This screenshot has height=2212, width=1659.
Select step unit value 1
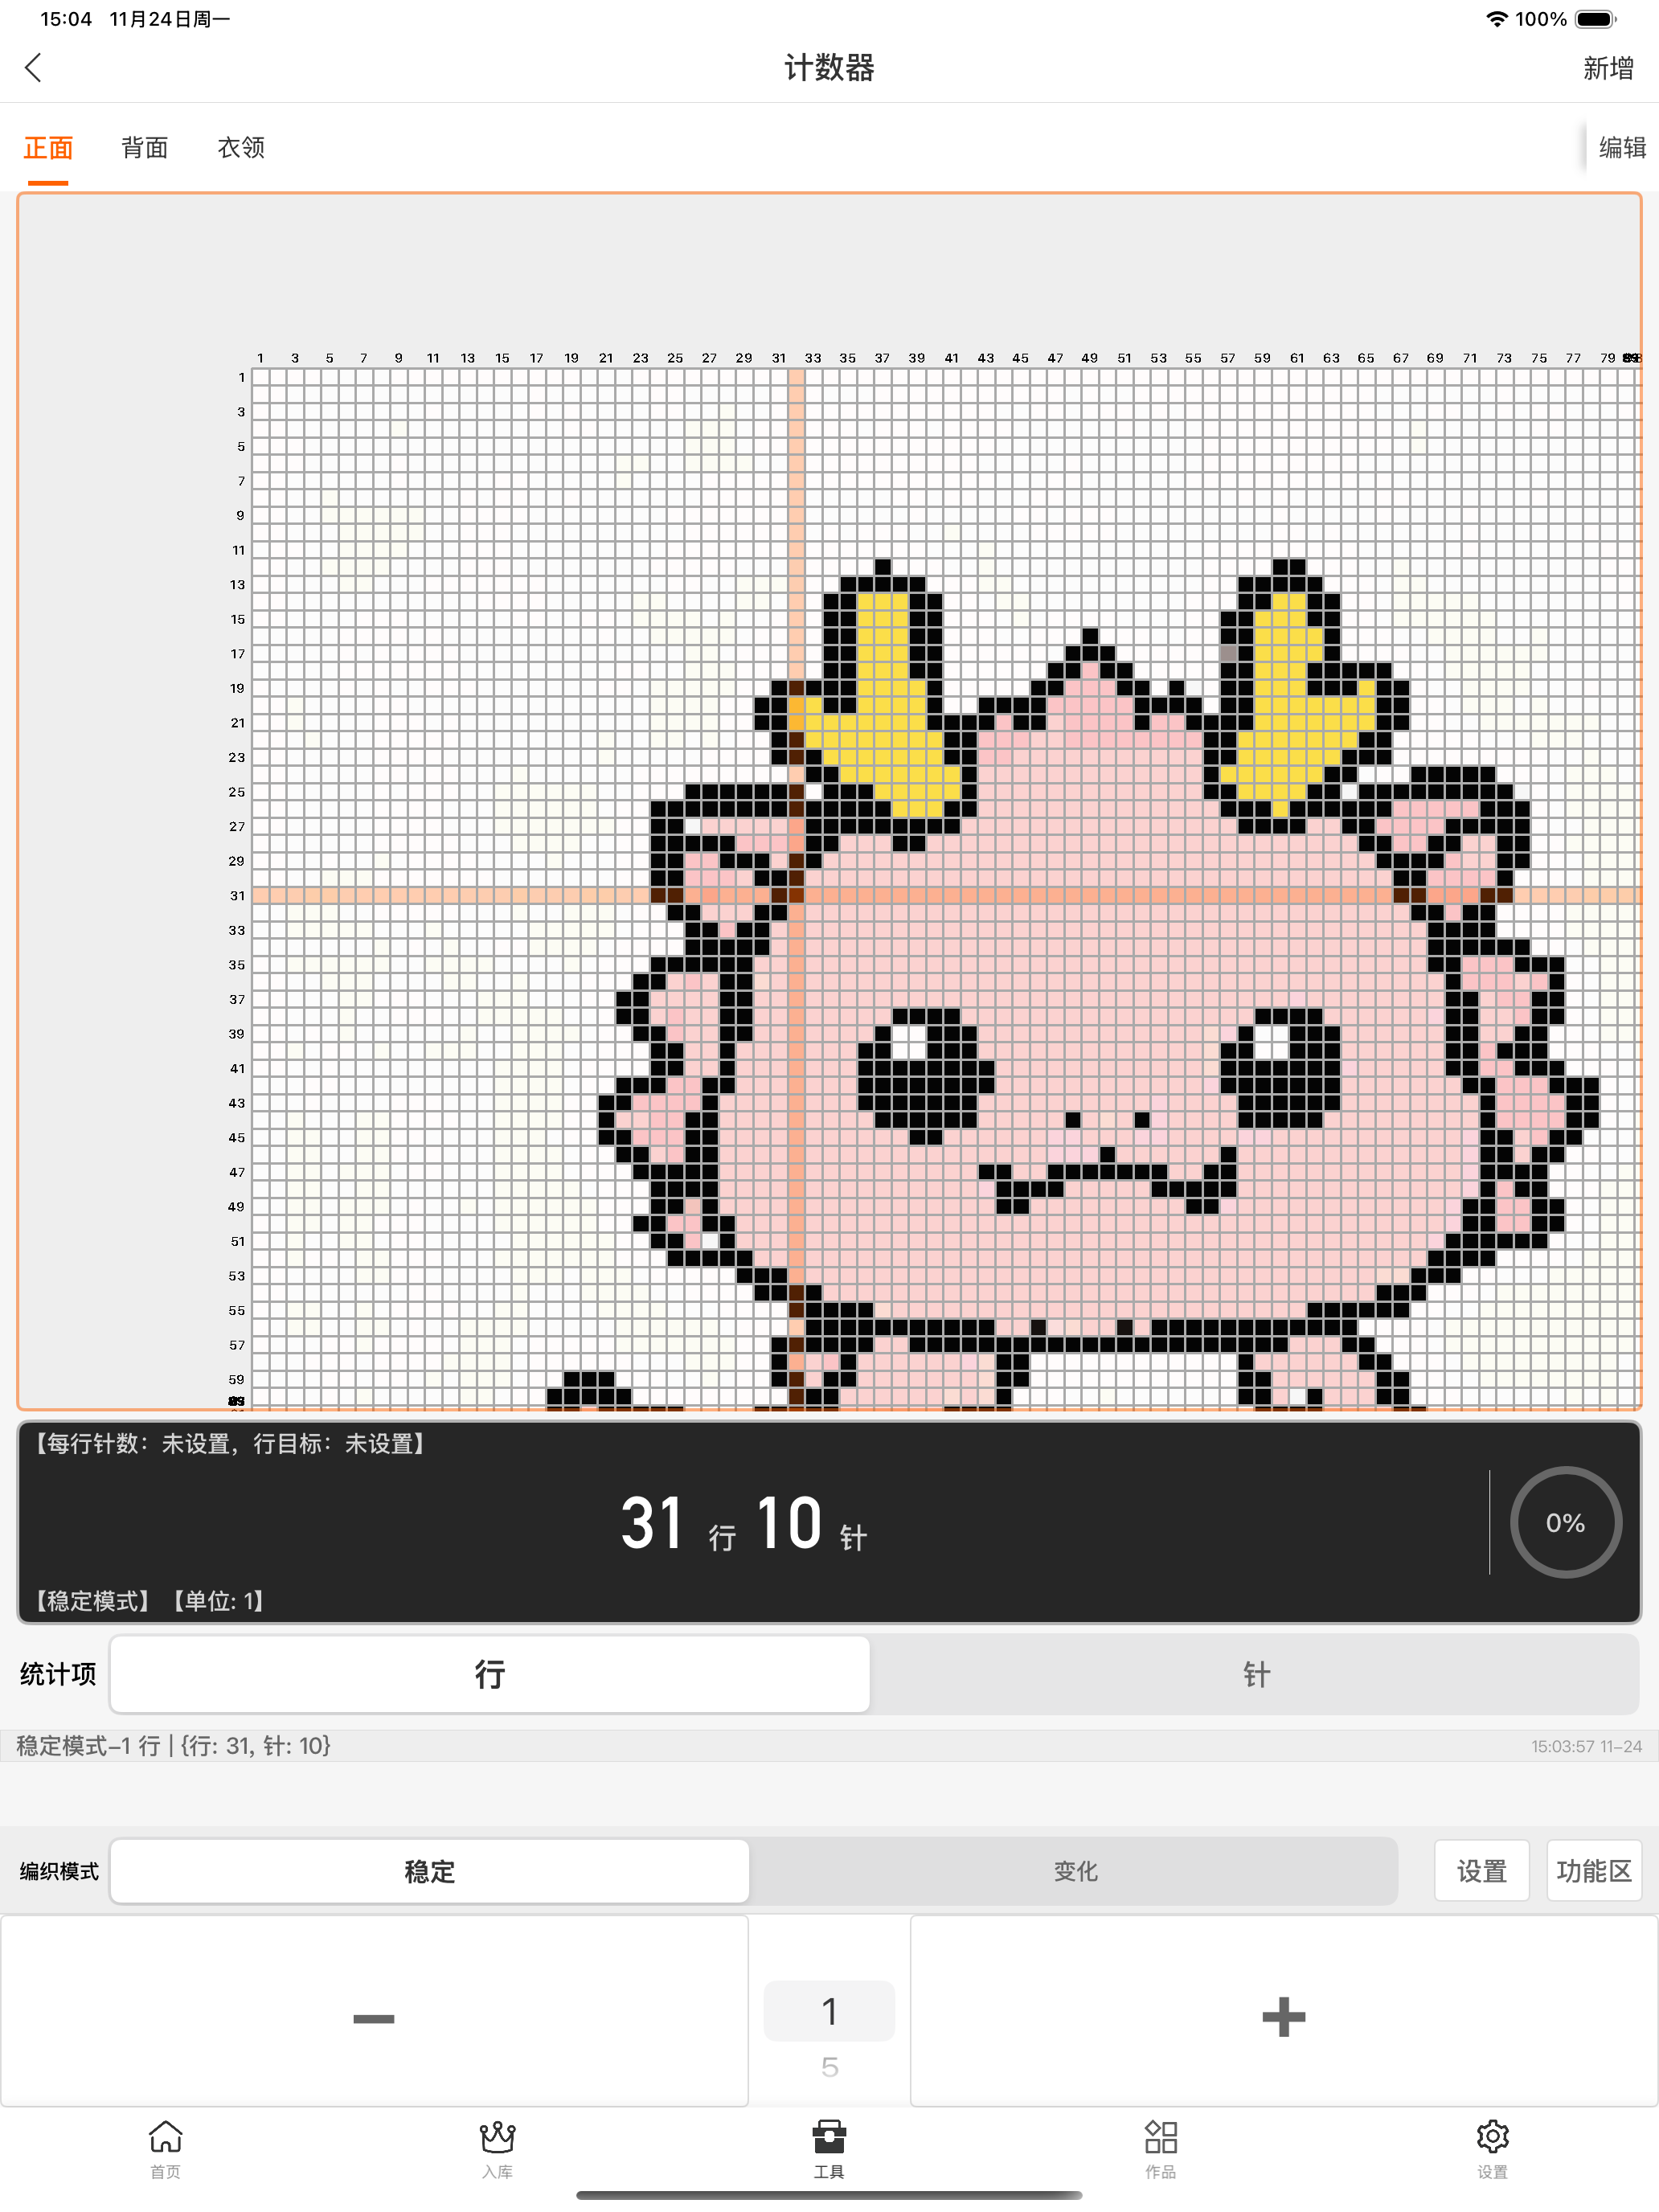pos(829,2011)
